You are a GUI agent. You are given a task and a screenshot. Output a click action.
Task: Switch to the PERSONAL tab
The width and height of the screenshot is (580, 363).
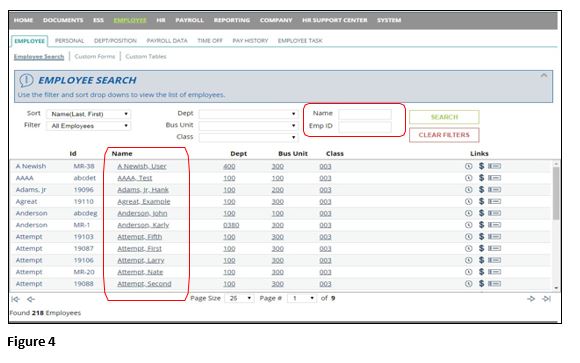(69, 41)
